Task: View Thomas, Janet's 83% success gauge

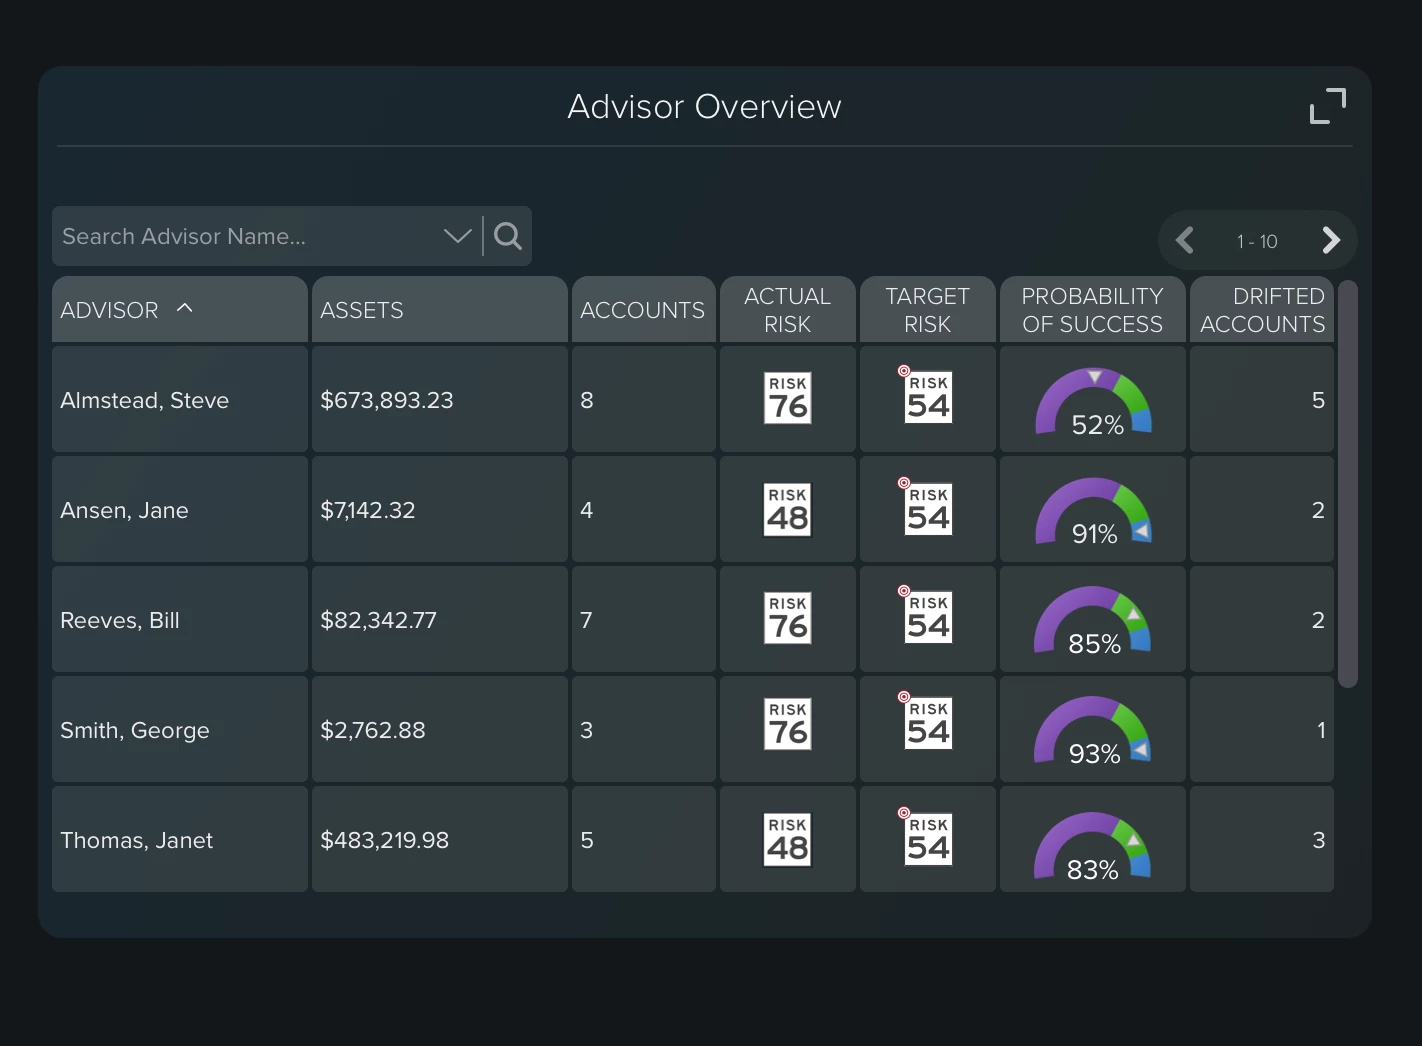Action: 1093,847
